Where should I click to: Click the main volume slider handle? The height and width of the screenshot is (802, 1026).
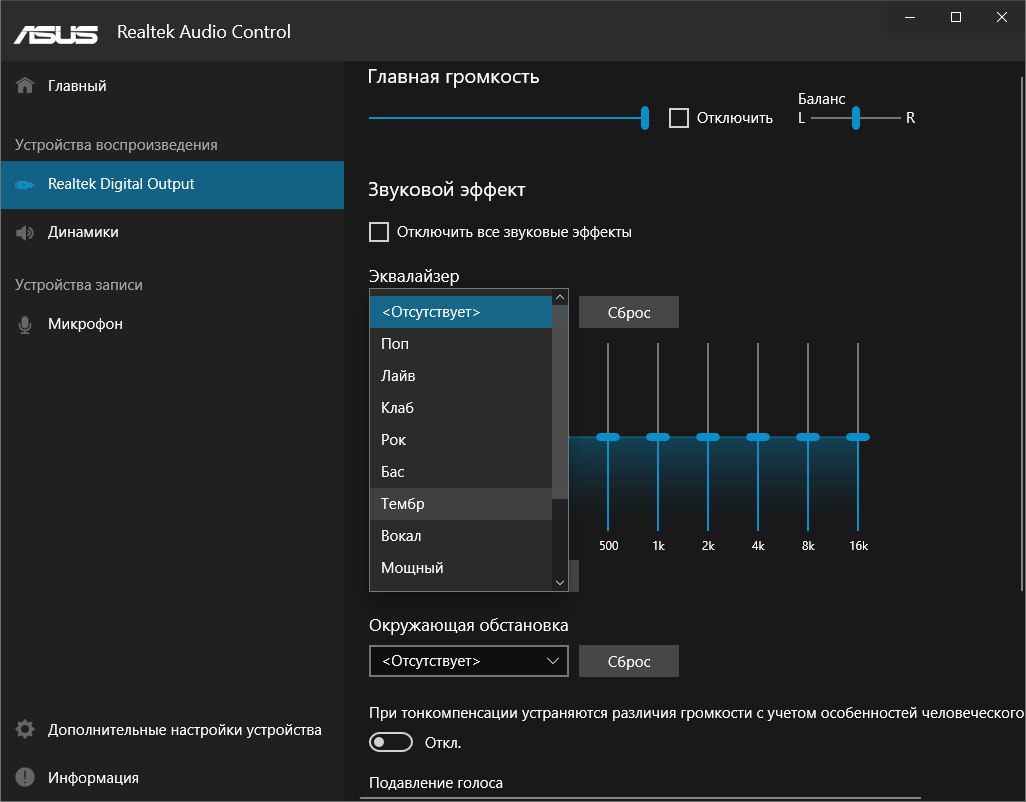pyautogui.click(x=644, y=117)
